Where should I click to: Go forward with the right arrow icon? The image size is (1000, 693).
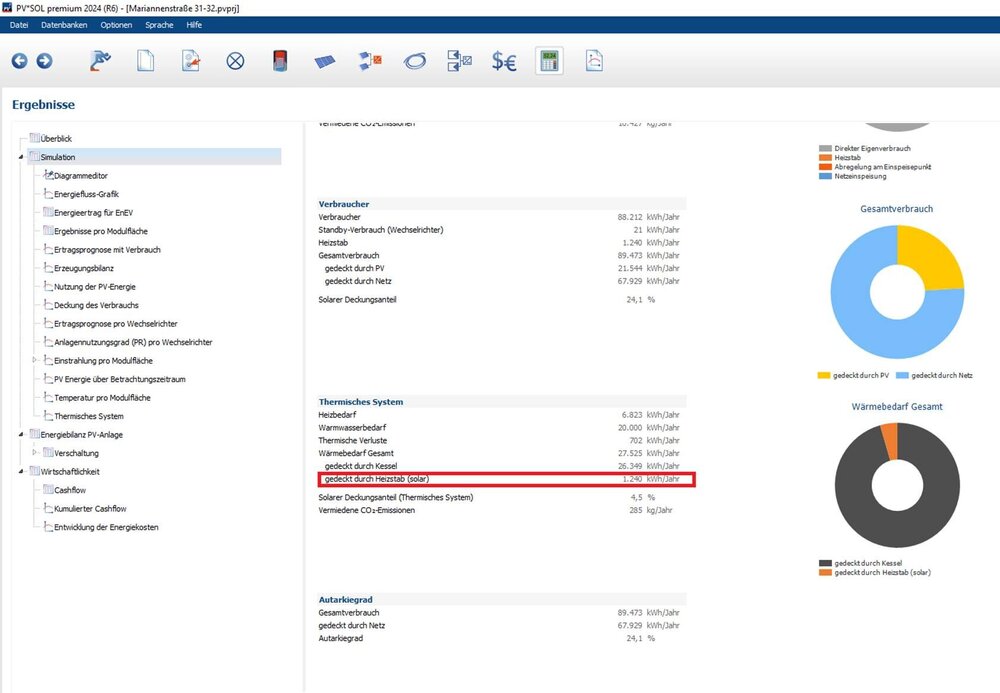click(45, 61)
